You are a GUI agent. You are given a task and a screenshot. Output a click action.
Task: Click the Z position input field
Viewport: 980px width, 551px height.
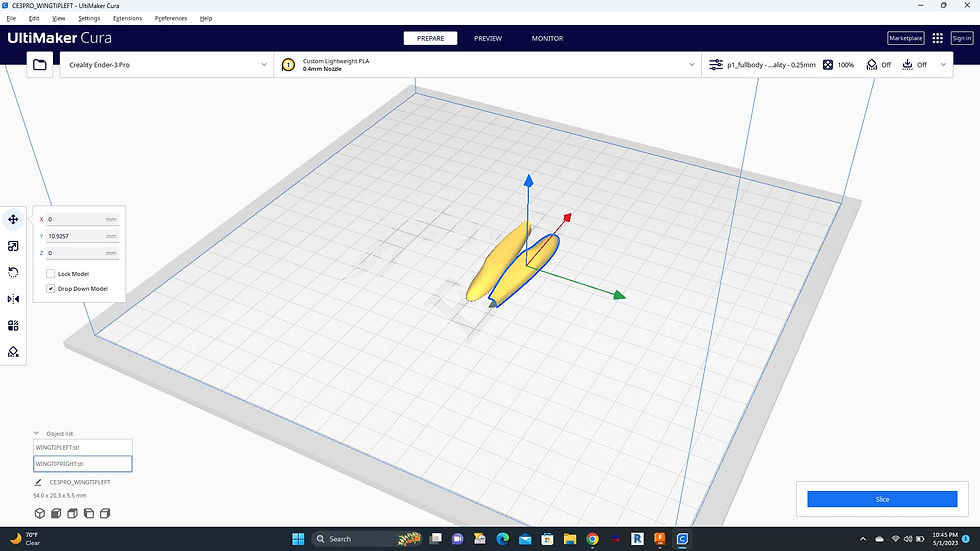82,253
